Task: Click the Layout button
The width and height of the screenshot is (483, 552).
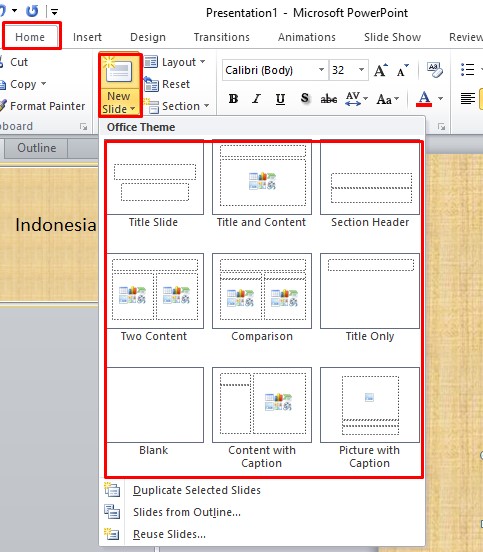Action: (175, 62)
